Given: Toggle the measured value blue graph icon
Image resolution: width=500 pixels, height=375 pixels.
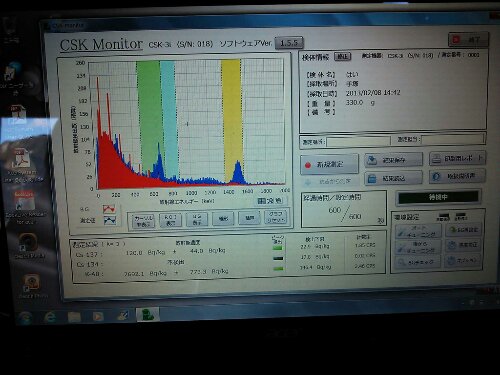Looking at the screenshot, I should [x=110, y=220].
